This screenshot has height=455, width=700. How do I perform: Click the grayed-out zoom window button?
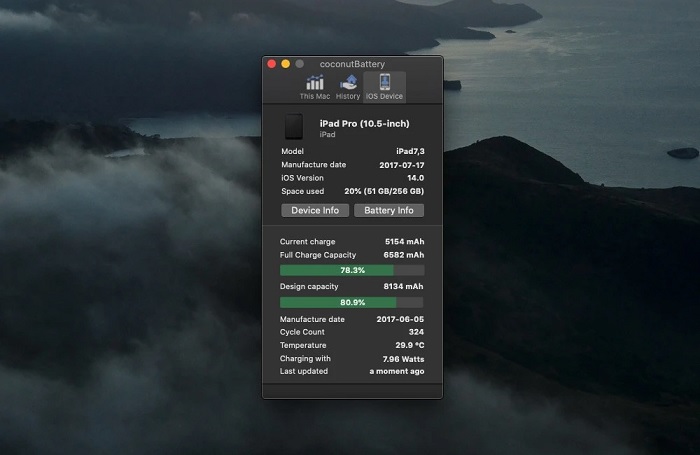point(299,64)
